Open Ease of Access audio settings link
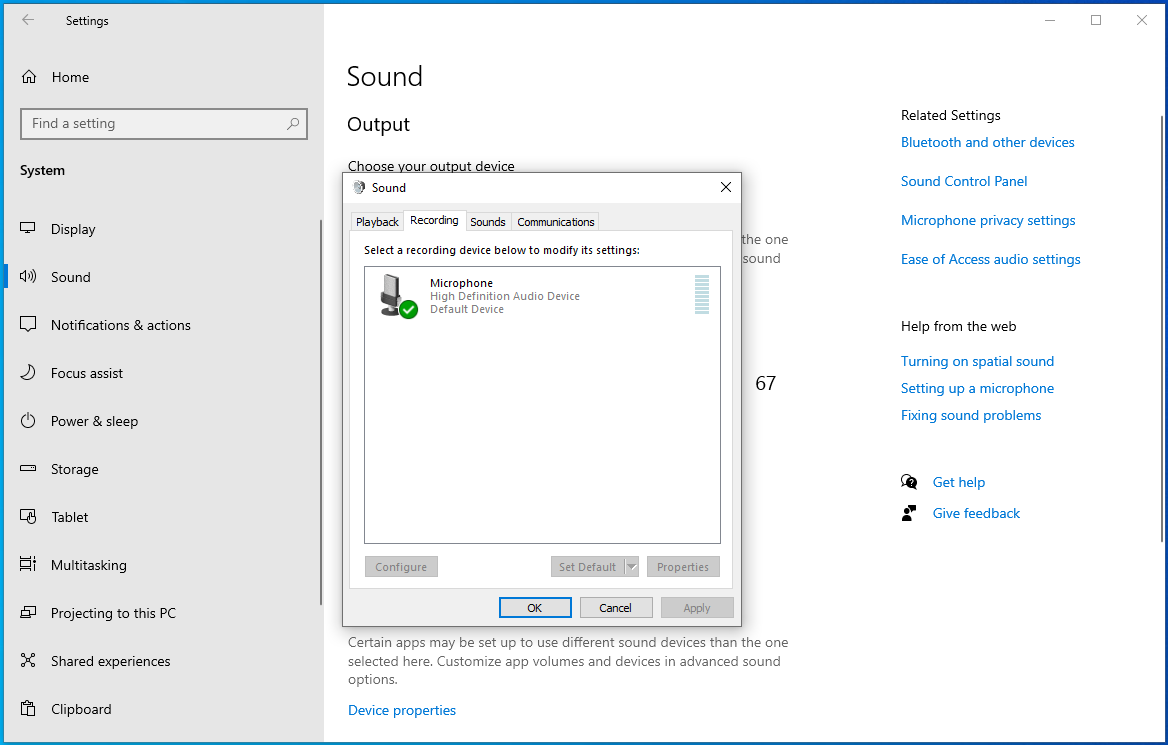This screenshot has height=745, width=1168. point(990,259)
